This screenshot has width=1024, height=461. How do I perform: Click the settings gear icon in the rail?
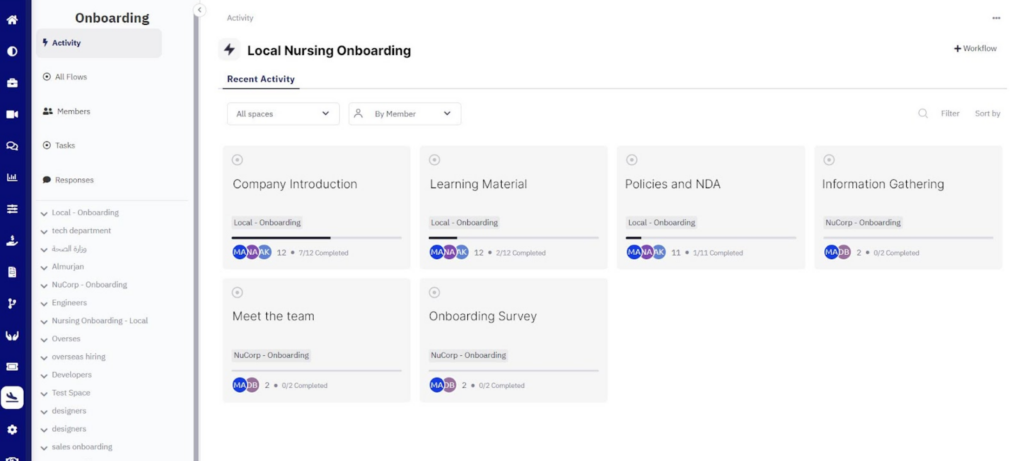coord(12,429)
